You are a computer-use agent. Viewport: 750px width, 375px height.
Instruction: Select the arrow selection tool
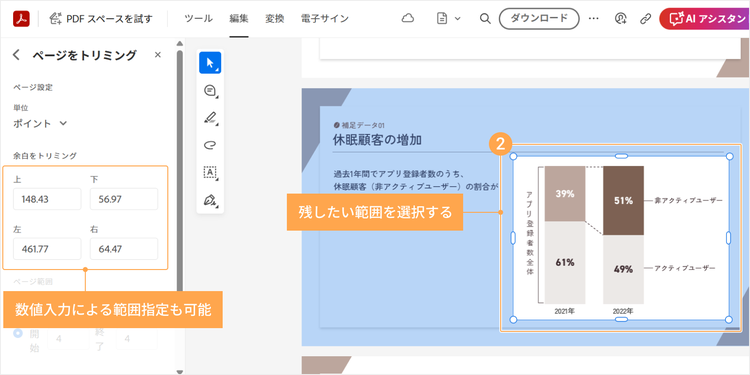tap(210, 63)
